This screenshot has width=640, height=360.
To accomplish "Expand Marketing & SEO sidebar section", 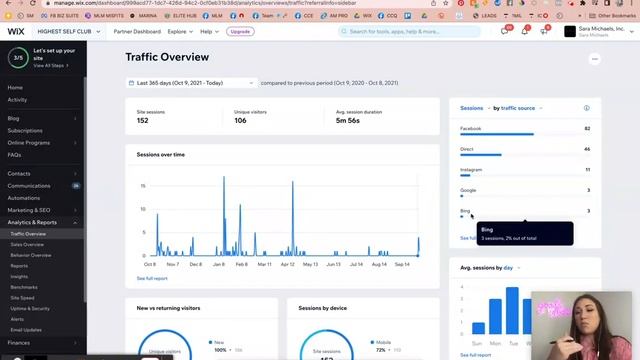I will 75,210.
